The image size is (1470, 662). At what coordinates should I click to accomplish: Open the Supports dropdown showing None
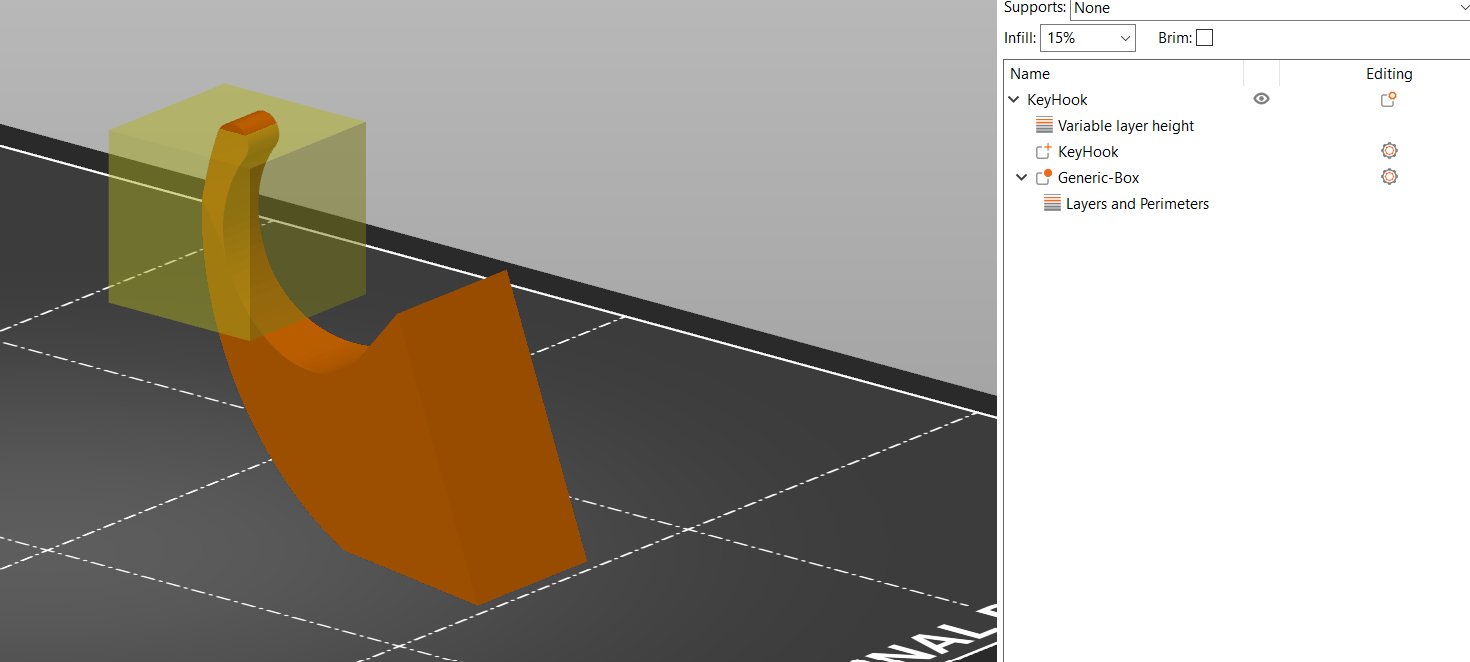[x=1270, y=9]
